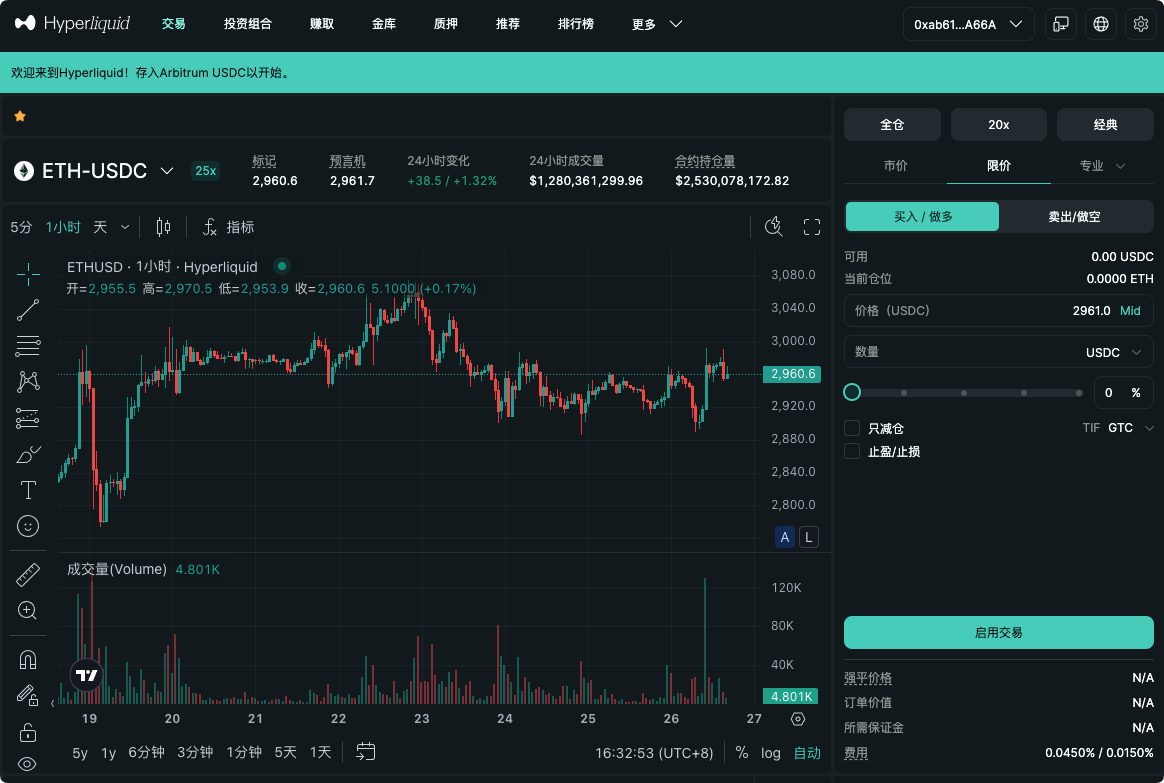This screenshot has width=1164, height=783.
Task: Click the 启用交易 button
Action: (998, 632)
